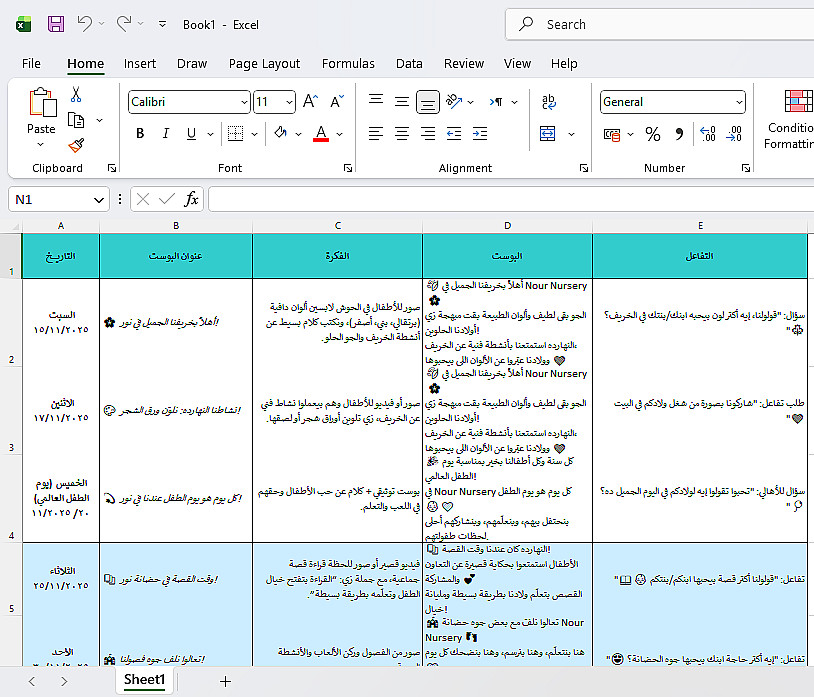This screenshot has width=814, height=697.
Task: Toggle Italic formatting
Action: coord(166,133)
